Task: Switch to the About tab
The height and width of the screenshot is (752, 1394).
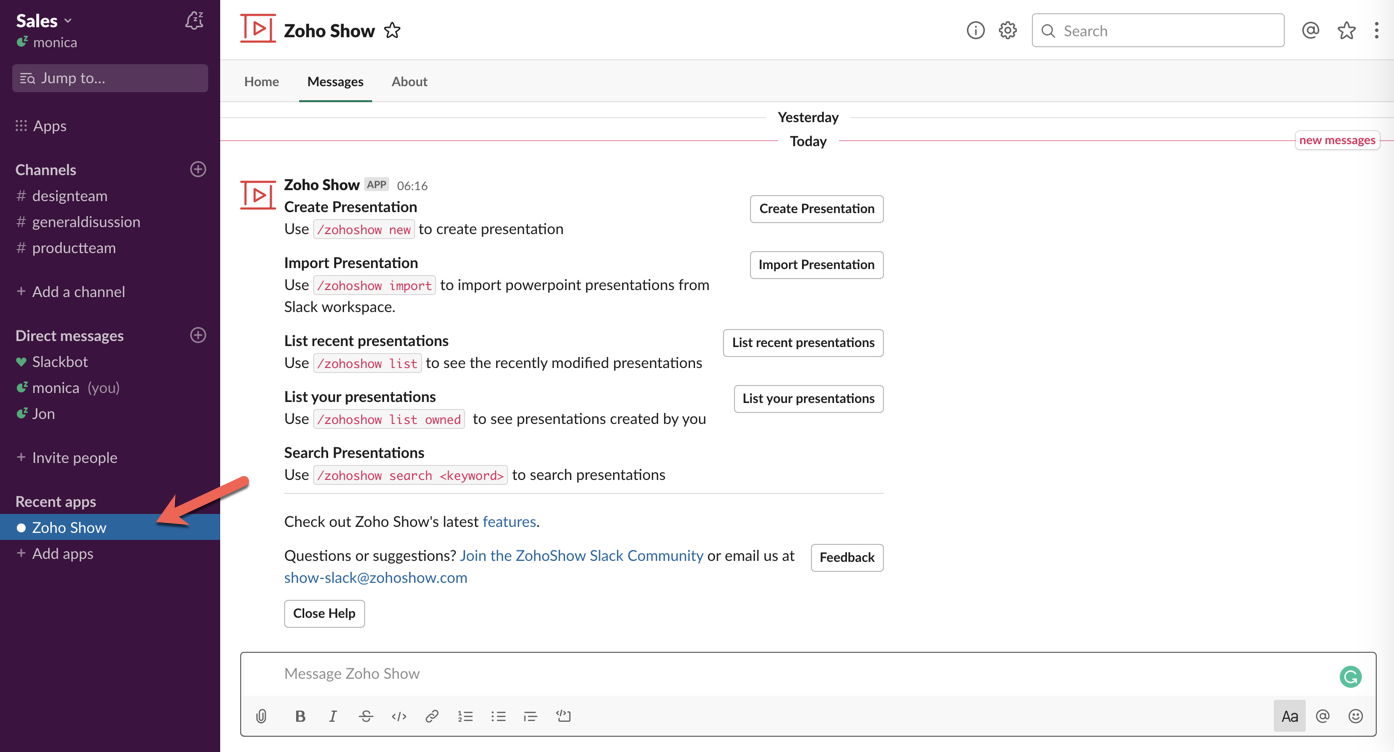Action: 409,82
